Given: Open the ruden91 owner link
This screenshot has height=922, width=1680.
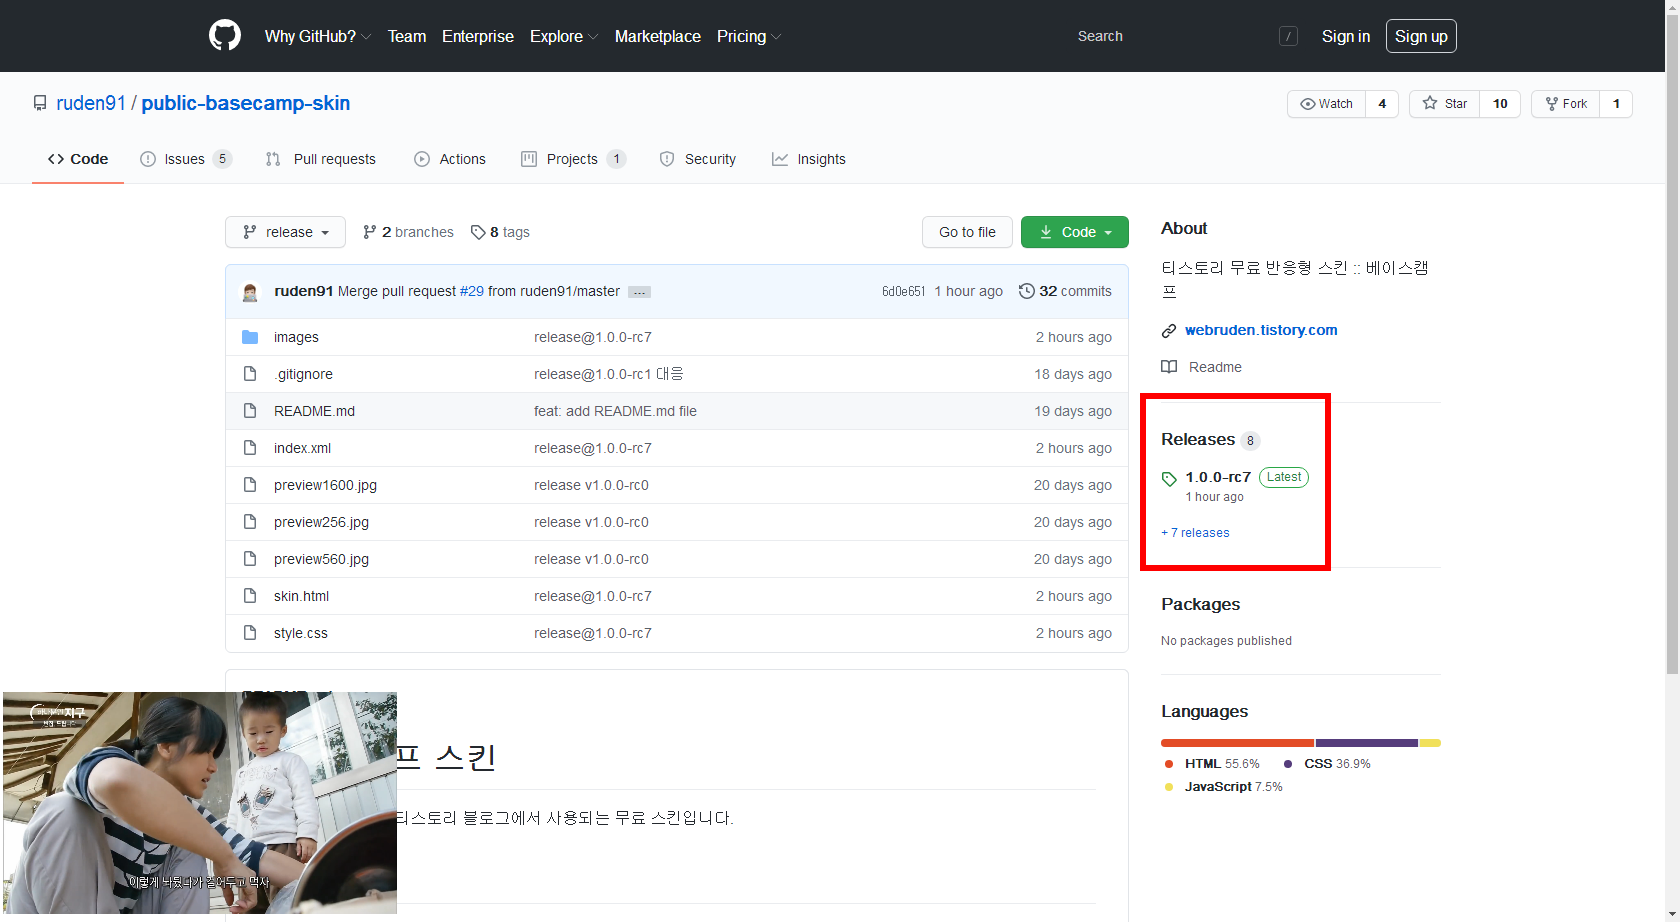Looking at the screenshot, I should [91, 103].
